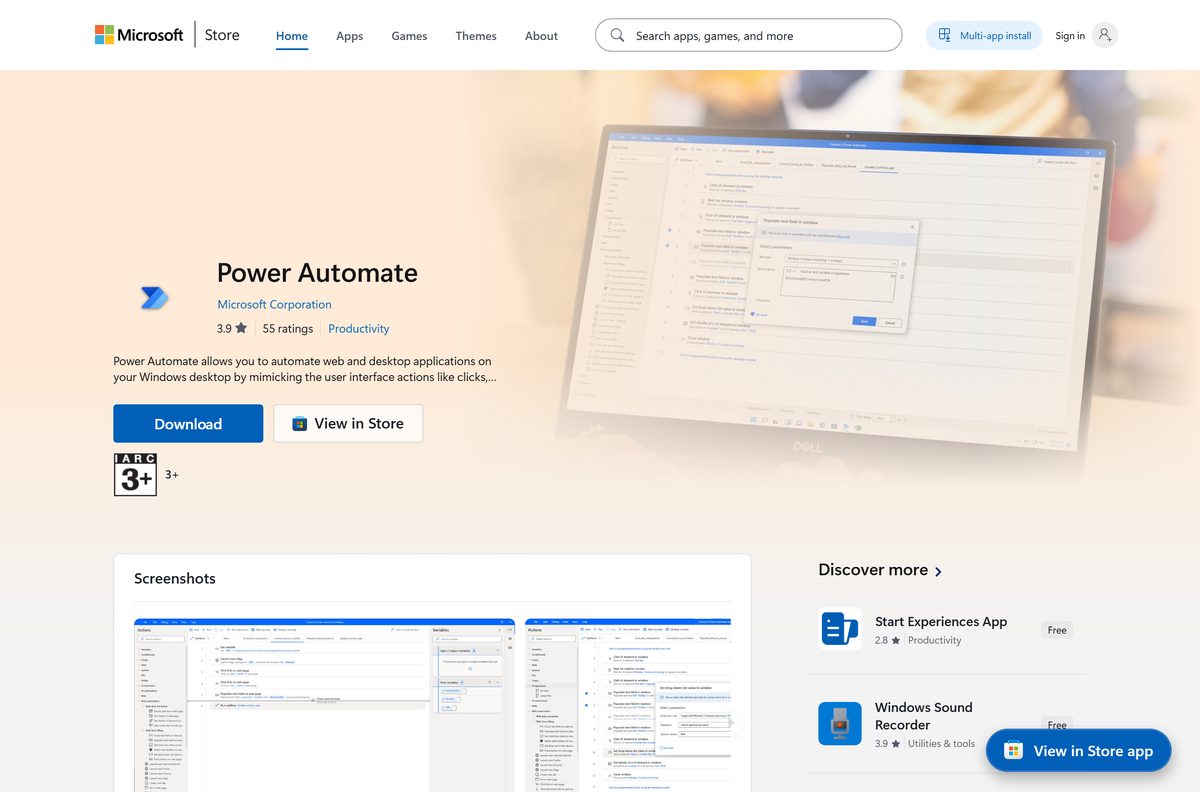Viewport: 1200px width, 792px height.
Task: Click Free button for Start Experiences App
Action: tap(1057, 630)
